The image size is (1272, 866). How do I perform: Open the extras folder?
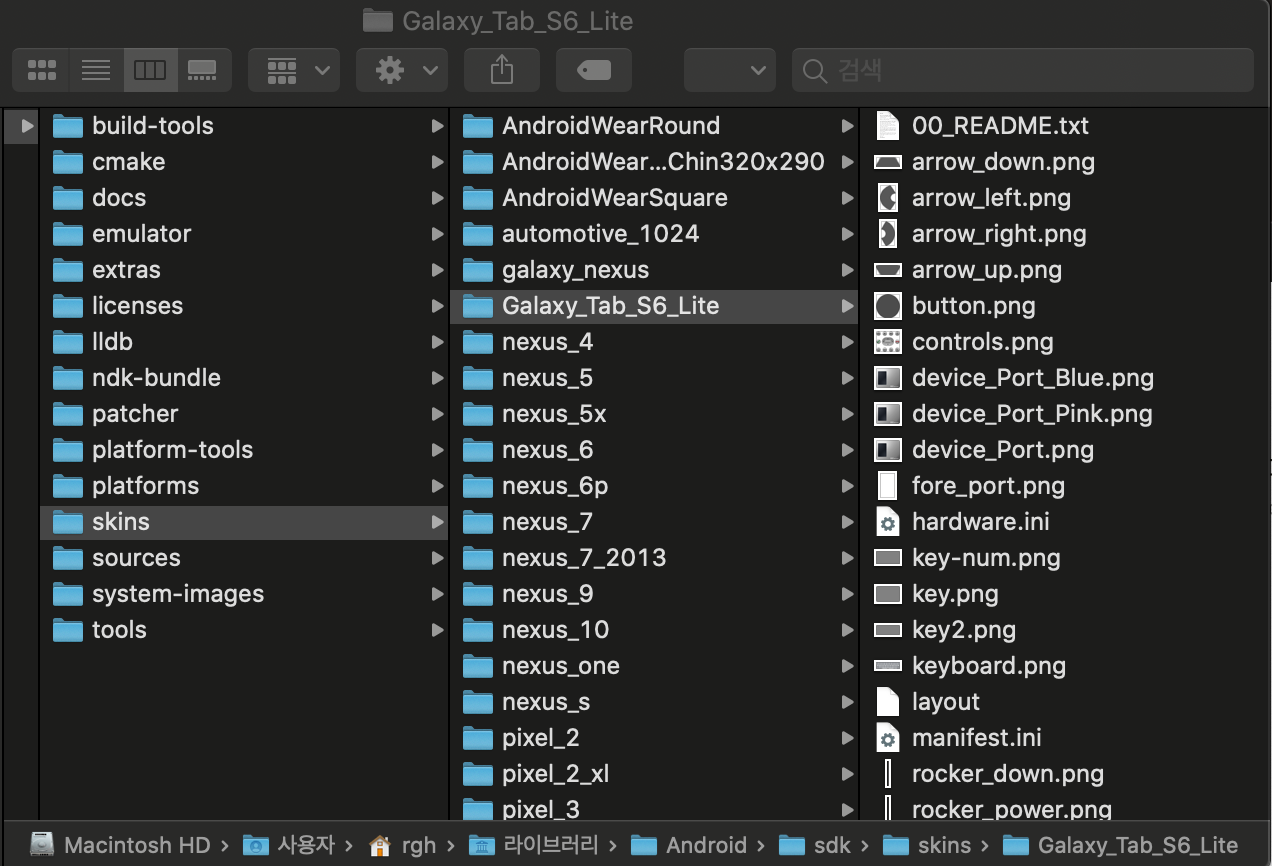point(244,270)
